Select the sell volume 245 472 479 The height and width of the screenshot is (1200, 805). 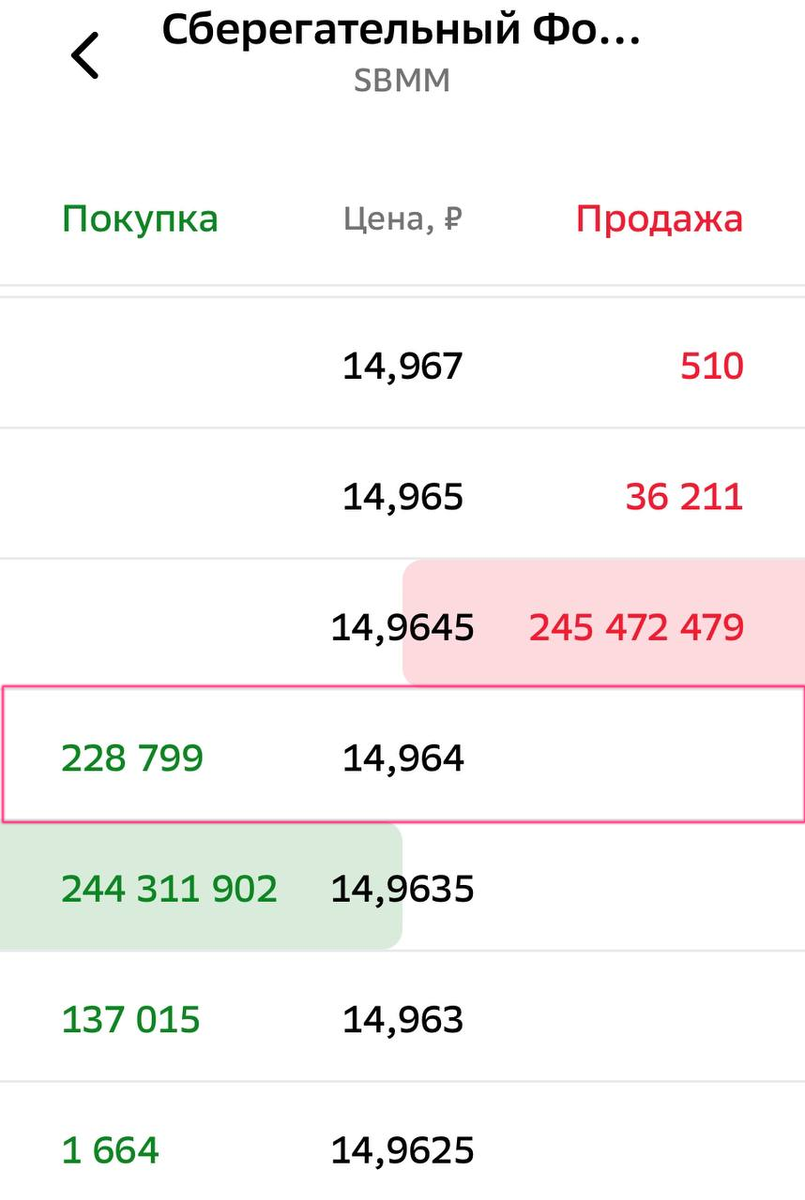636,627
